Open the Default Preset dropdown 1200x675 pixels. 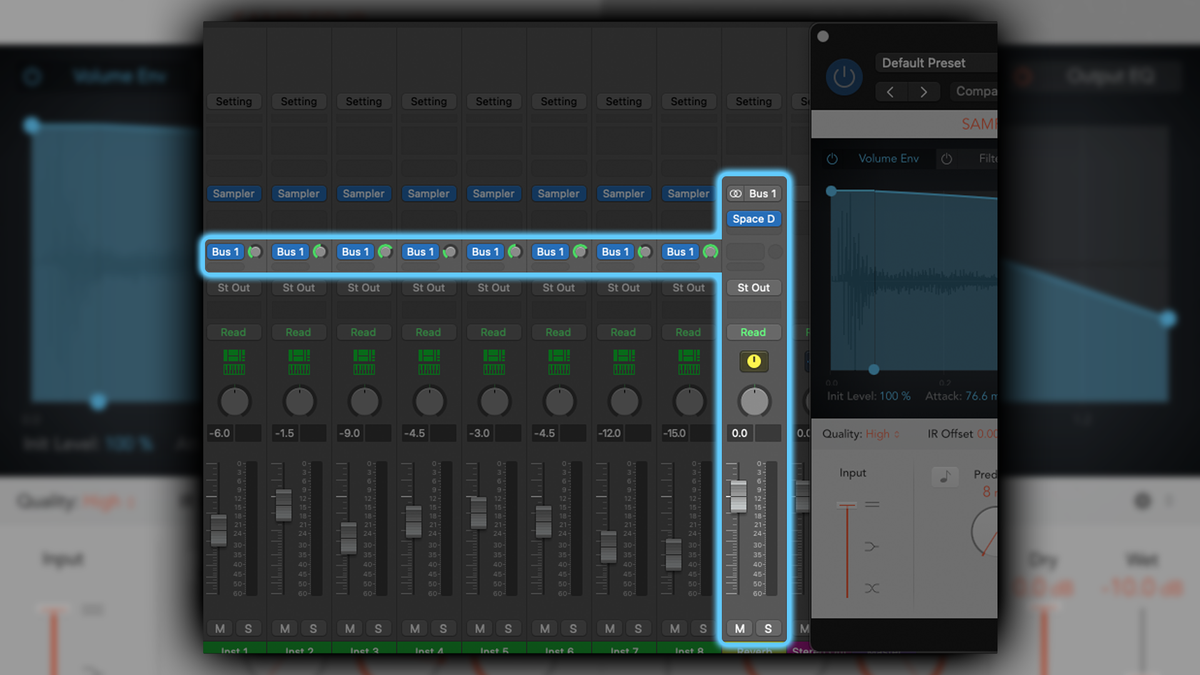coord(934,62)
